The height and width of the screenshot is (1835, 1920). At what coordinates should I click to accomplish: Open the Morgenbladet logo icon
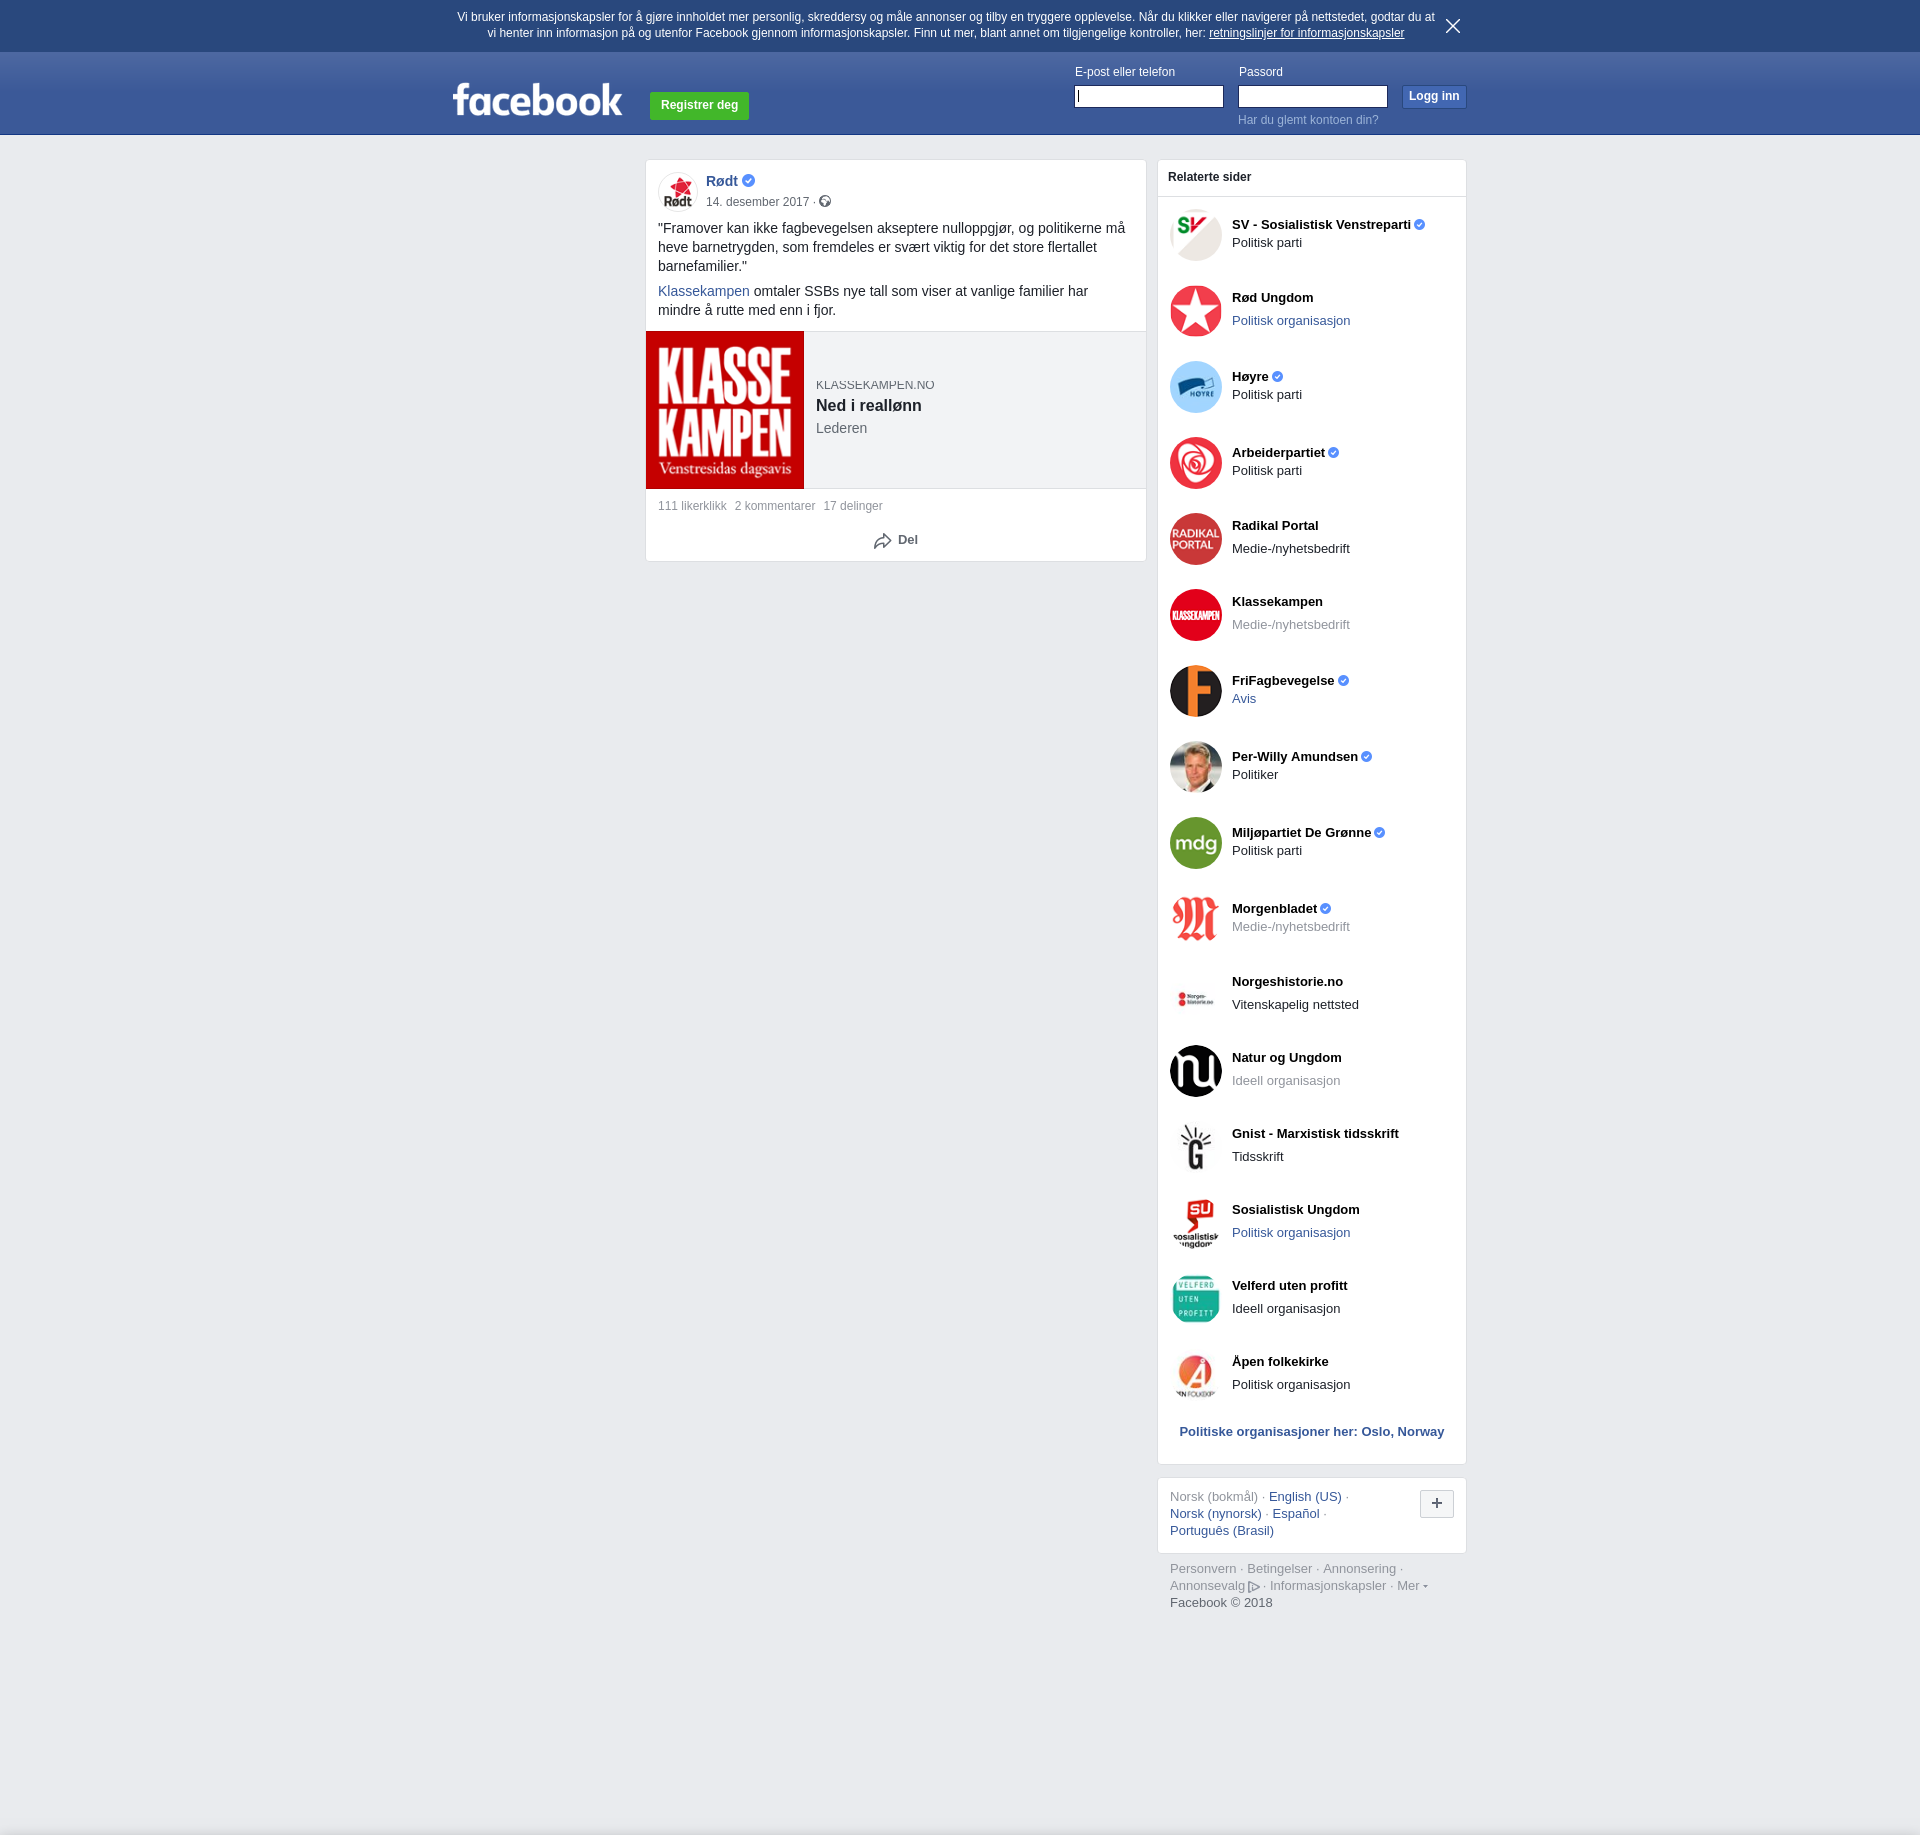pyautogui.click(x=1196, y=919)
